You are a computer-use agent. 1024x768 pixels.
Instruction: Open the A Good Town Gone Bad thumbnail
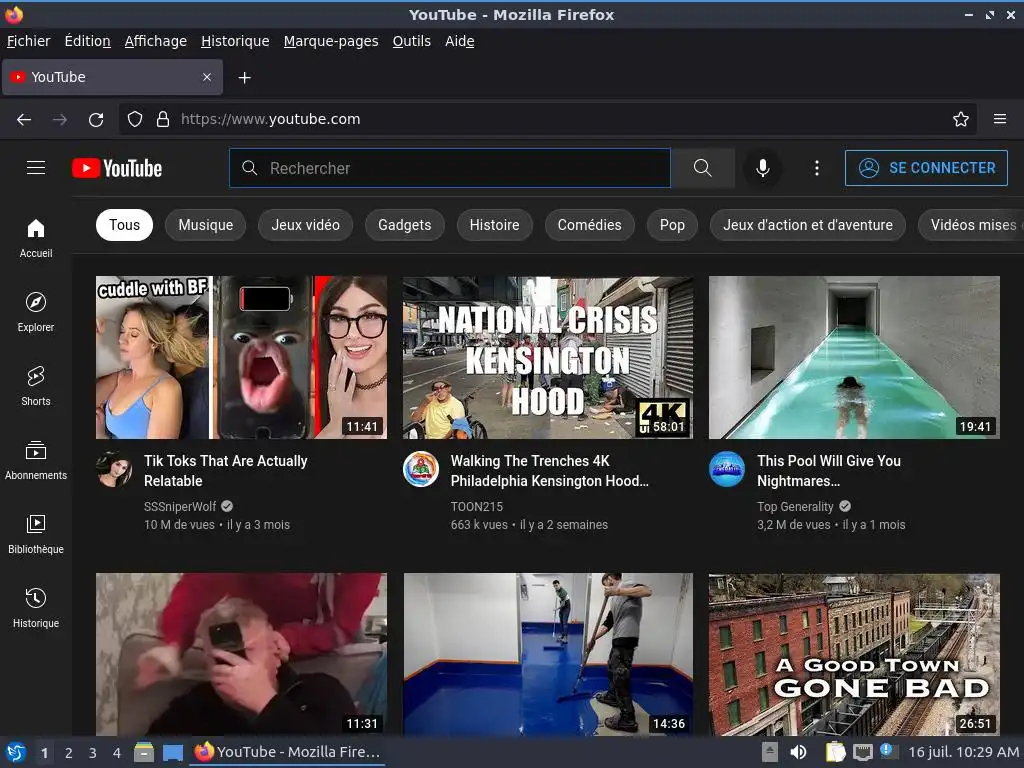click(x=854, y=654)
